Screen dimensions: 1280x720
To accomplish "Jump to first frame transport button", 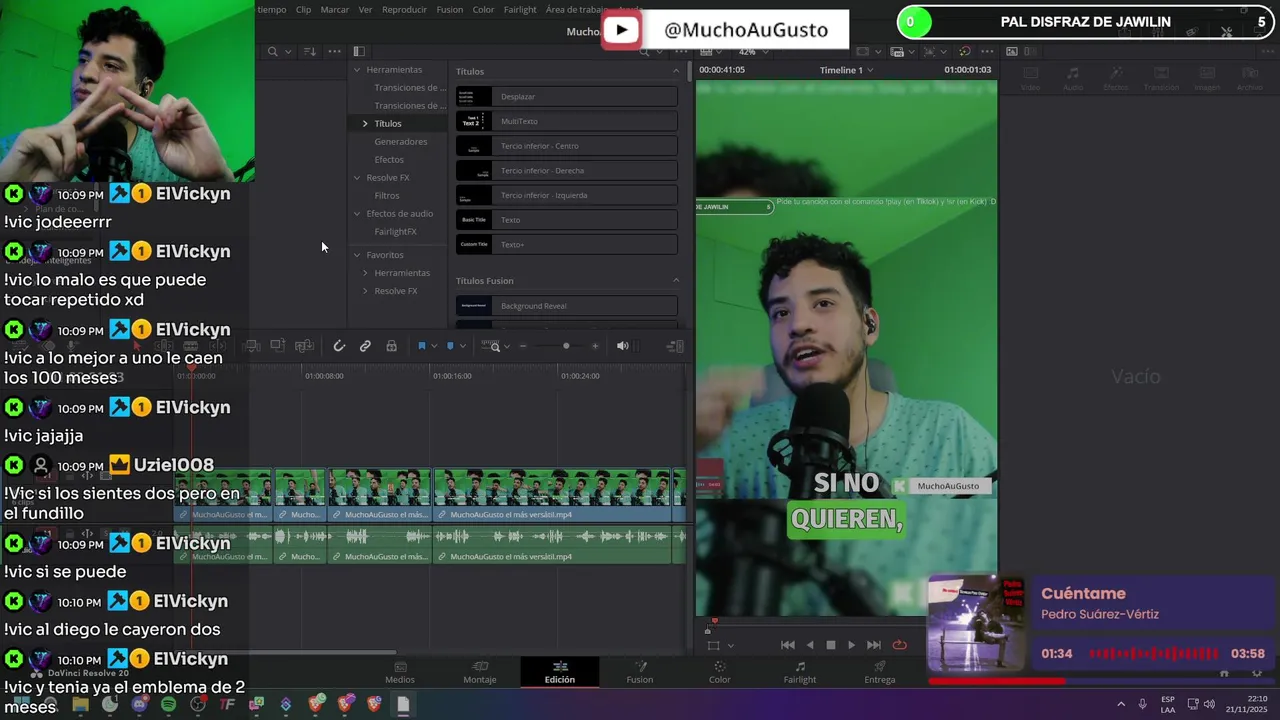I will point(787,645).
